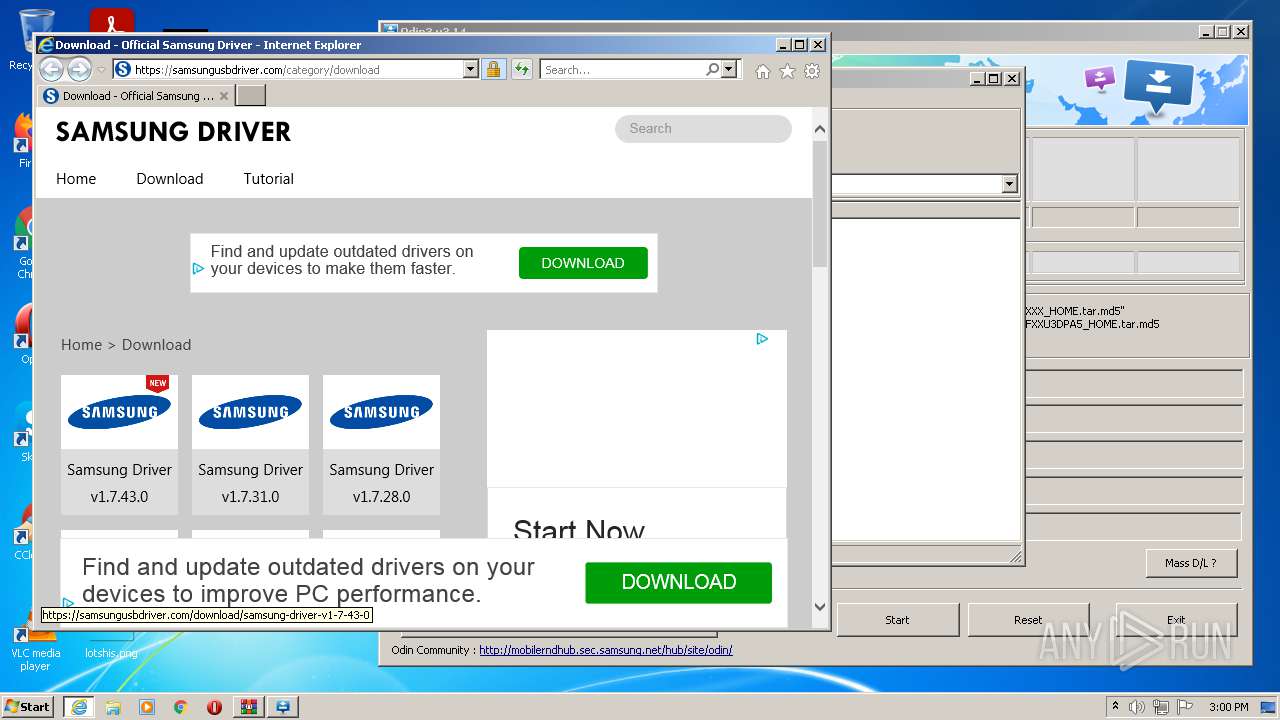The height and width of the screenshot is (720, 1280).
Task: Open Home in the site navigation
Action: click(76, 179)
